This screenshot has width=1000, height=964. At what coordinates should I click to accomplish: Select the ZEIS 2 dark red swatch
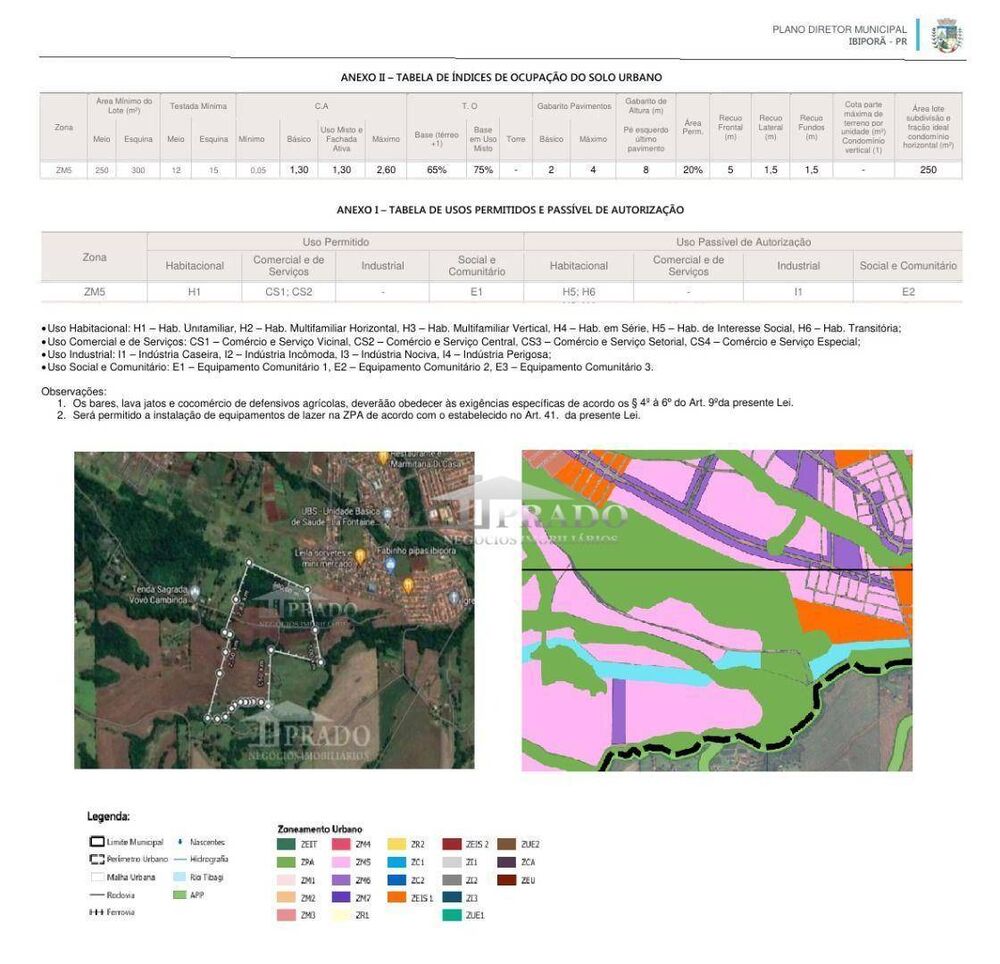pyautogui.click(x=452, y=844)
